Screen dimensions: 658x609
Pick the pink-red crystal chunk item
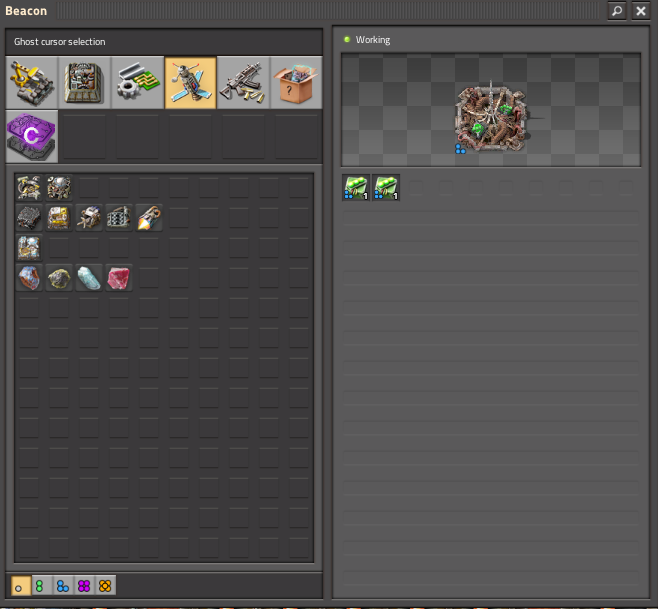(119, 278)
